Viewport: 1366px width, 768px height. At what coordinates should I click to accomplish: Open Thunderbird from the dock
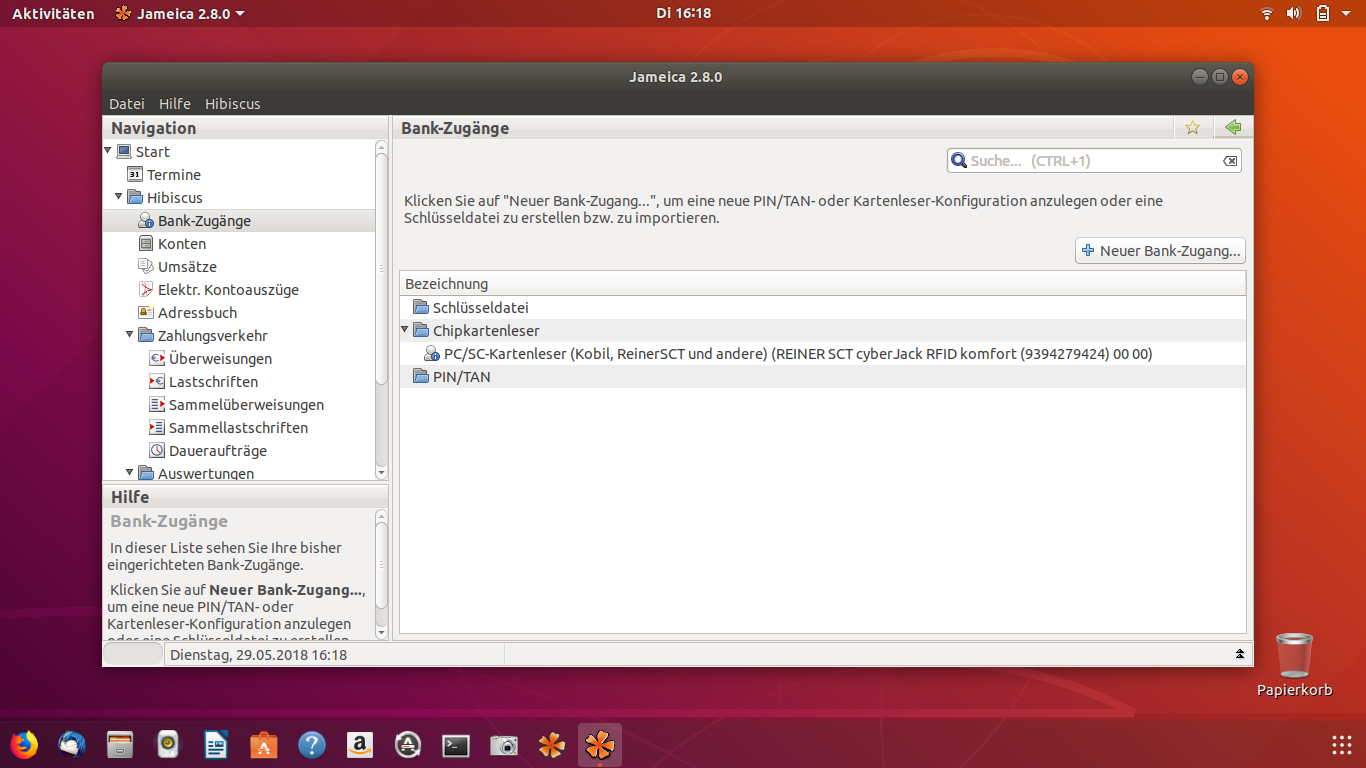point(72,745)
